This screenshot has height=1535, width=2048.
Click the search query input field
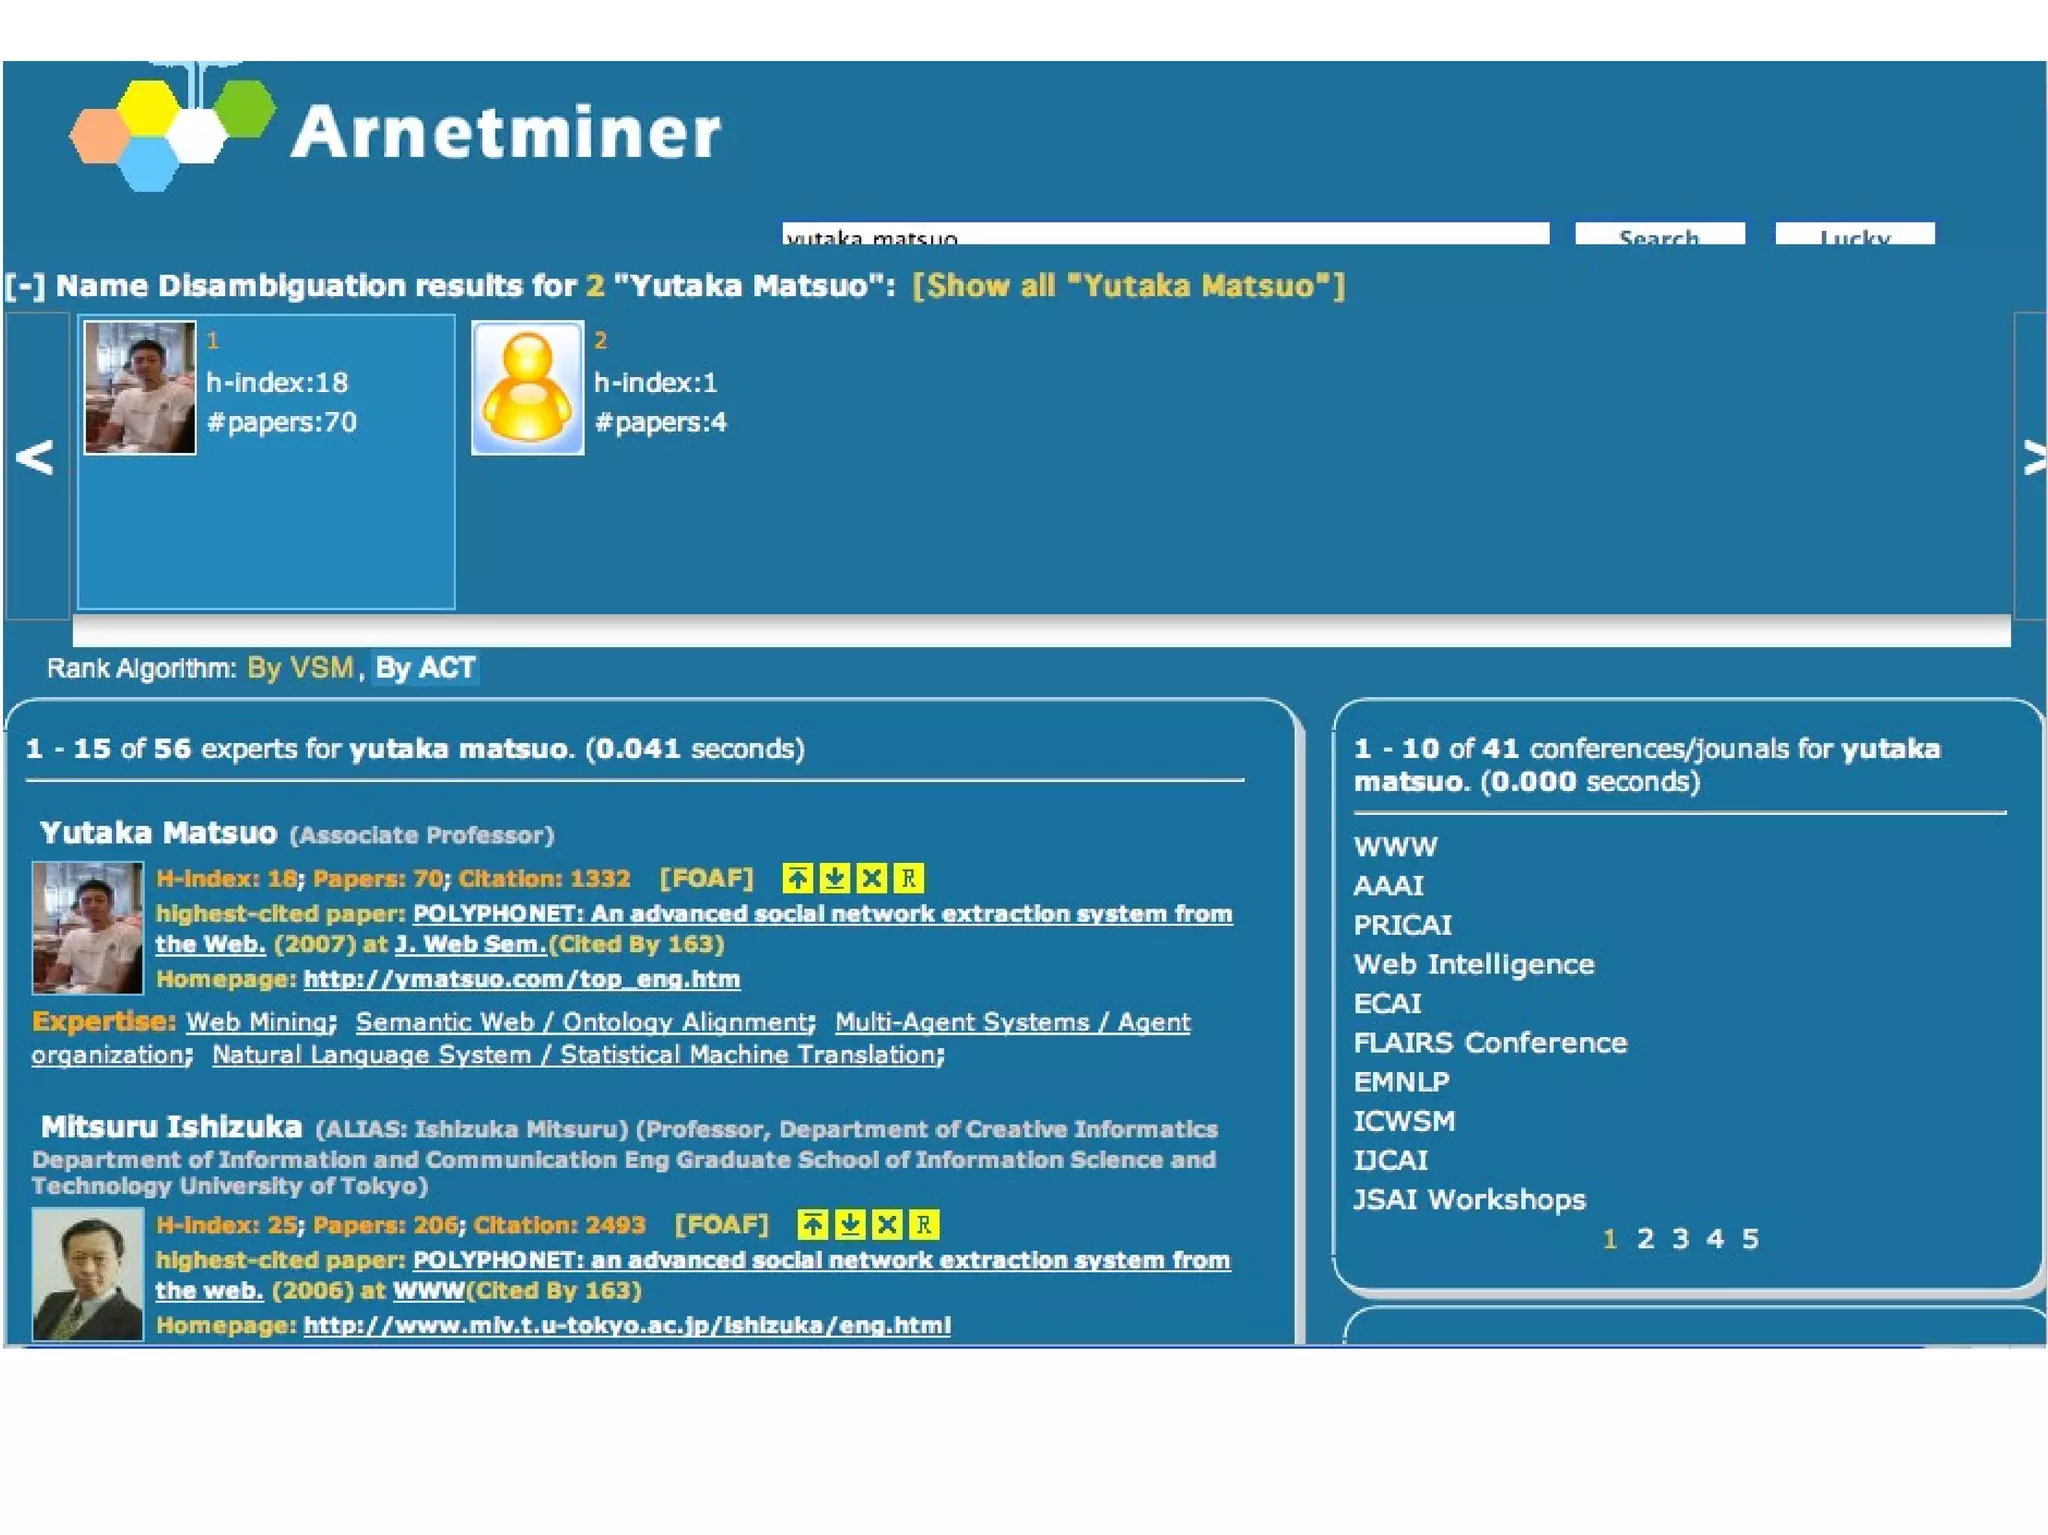pos(1165,234)
